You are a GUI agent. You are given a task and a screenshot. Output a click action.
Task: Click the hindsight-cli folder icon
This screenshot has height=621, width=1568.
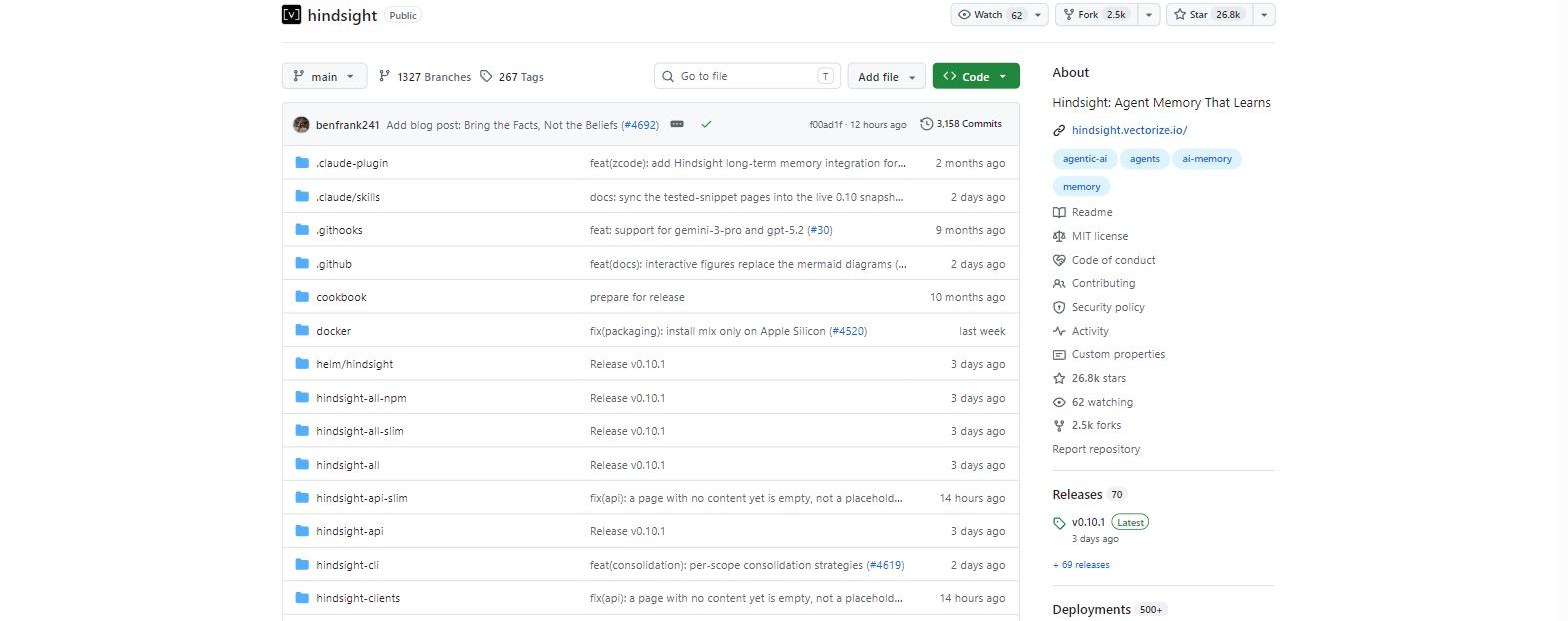pos(302,565)
